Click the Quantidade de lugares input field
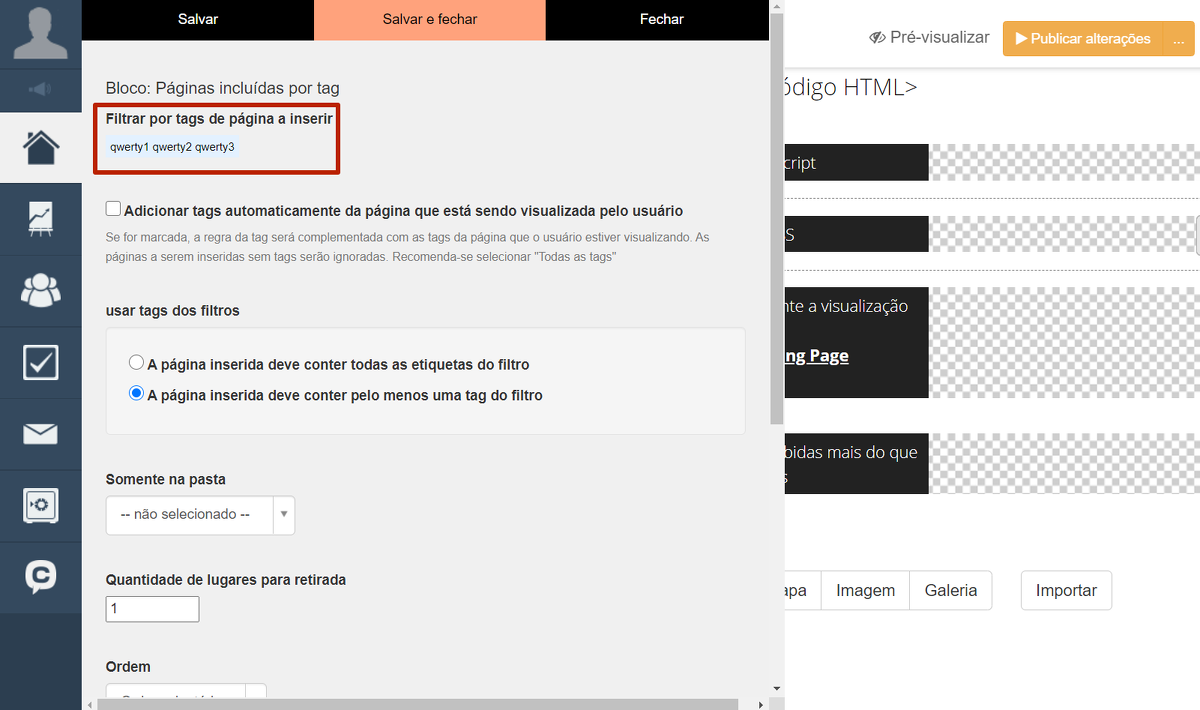 tap(152, 609)
